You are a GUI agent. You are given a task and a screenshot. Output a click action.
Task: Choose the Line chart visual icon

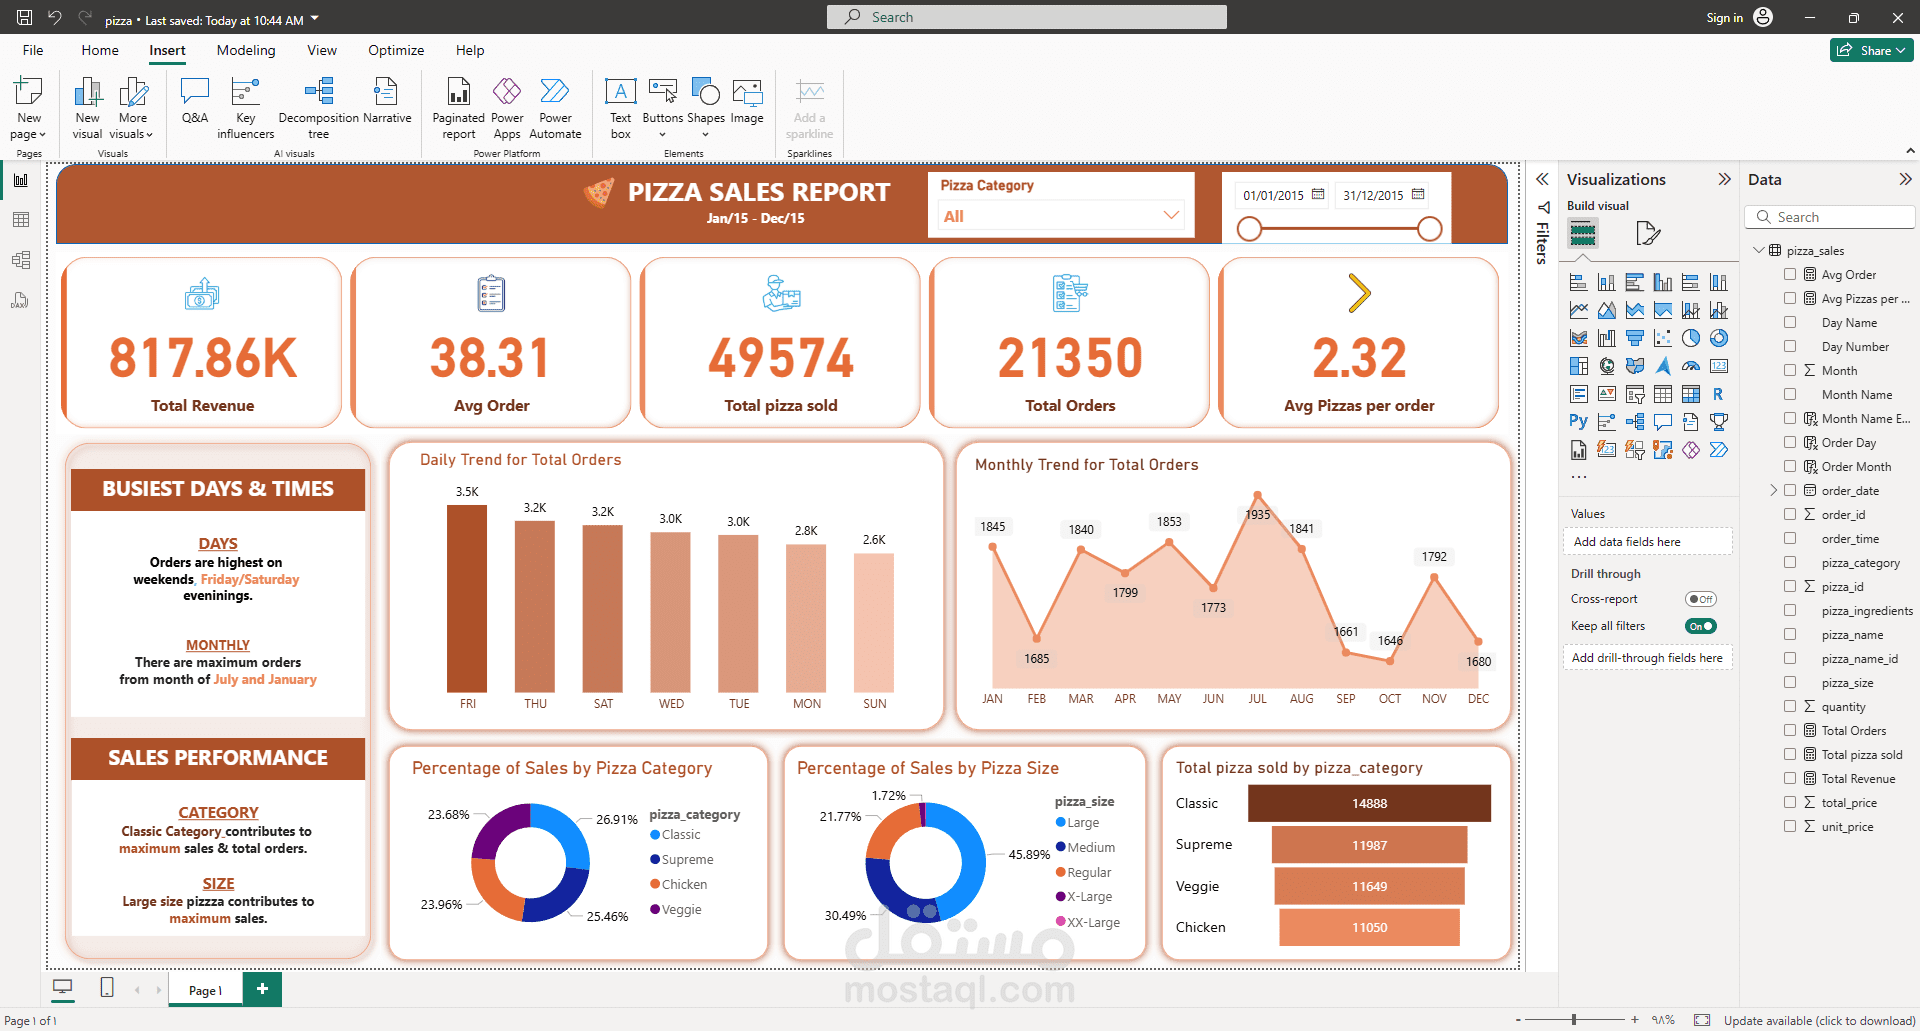pos(1579,310)
